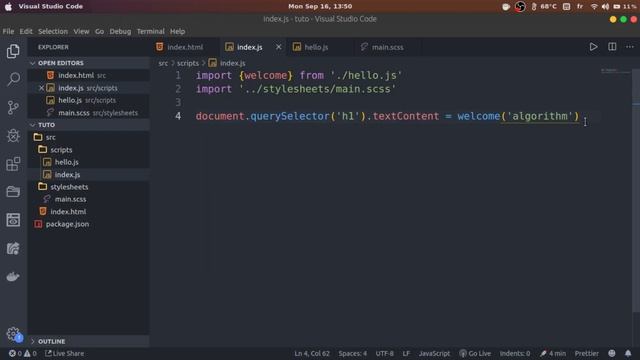Open the Help menu
Screen dimensions: 640x360
point(177,31)
